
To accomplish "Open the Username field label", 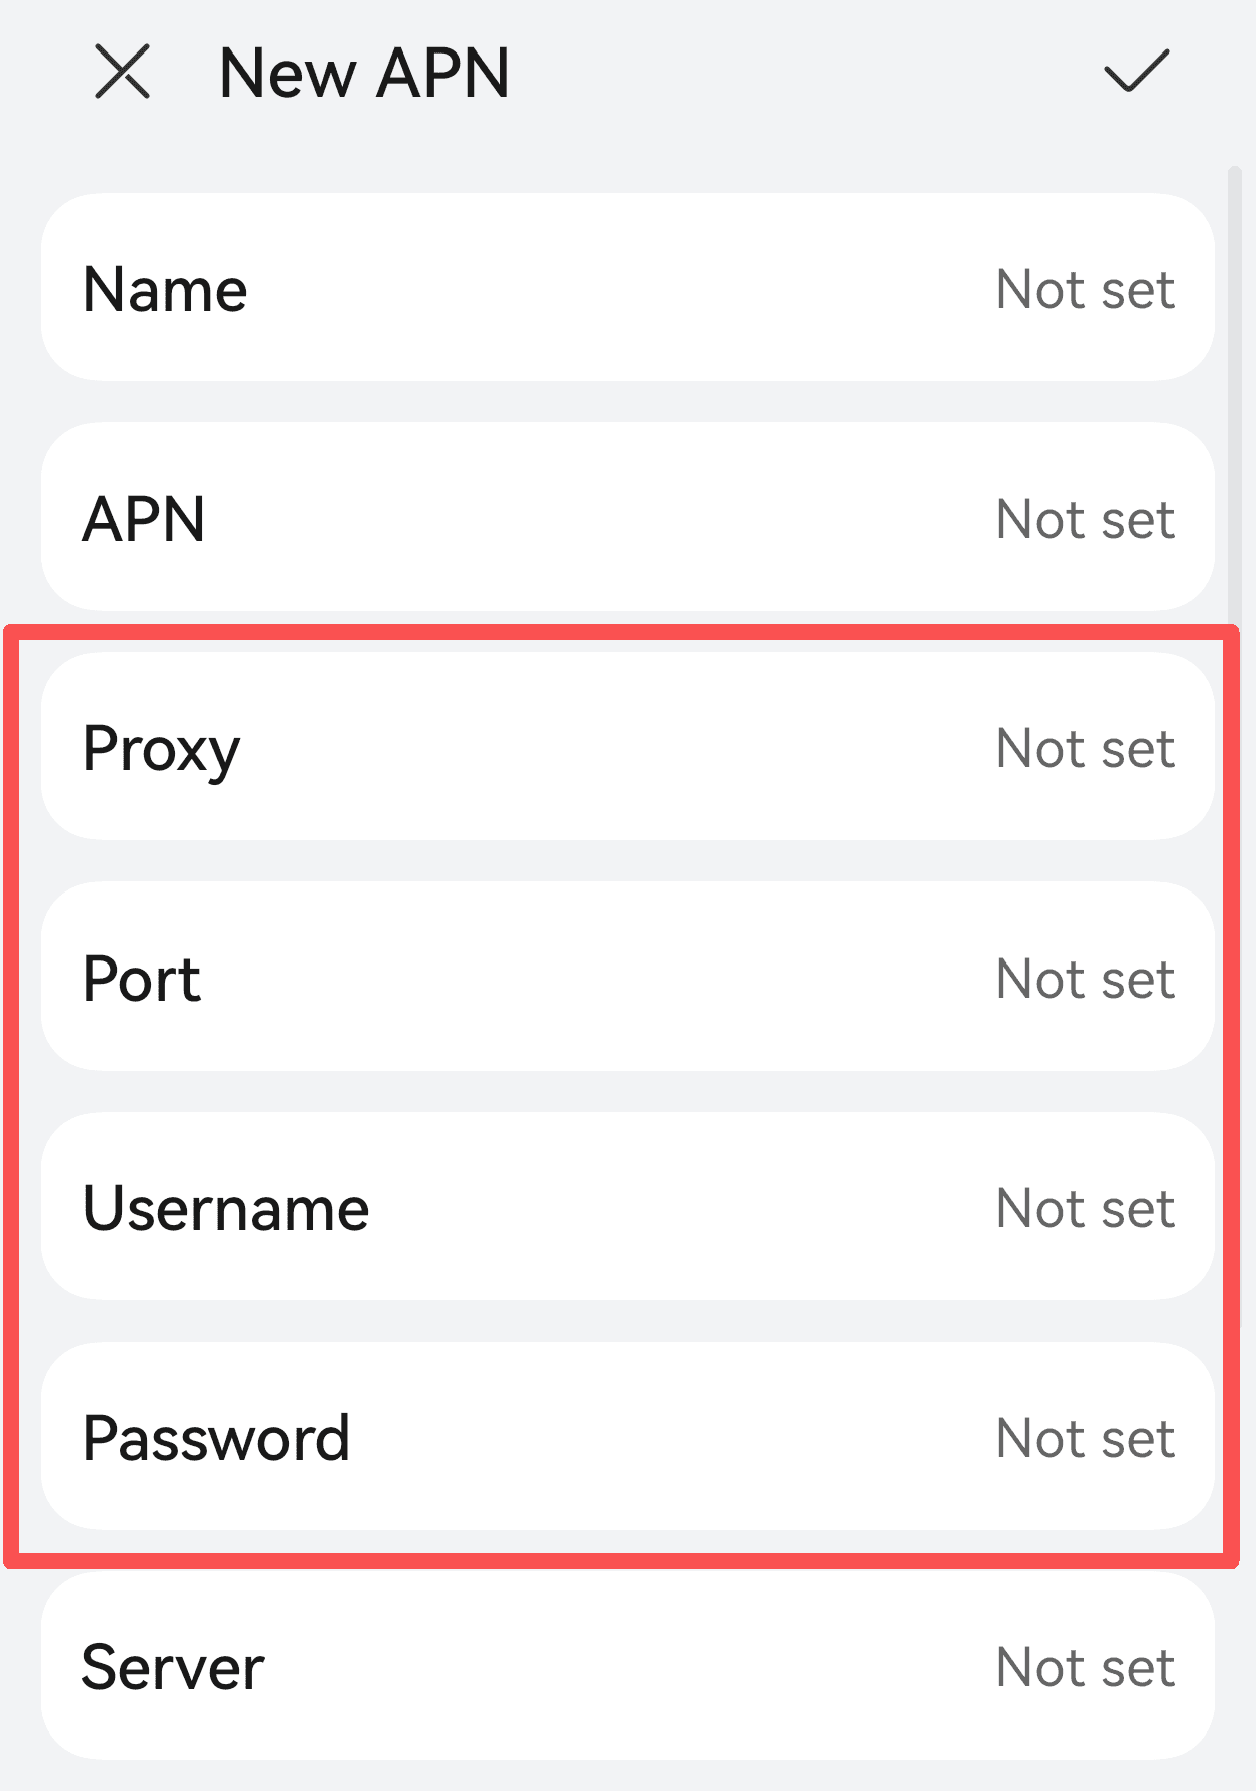I will tap(226, 1209).
